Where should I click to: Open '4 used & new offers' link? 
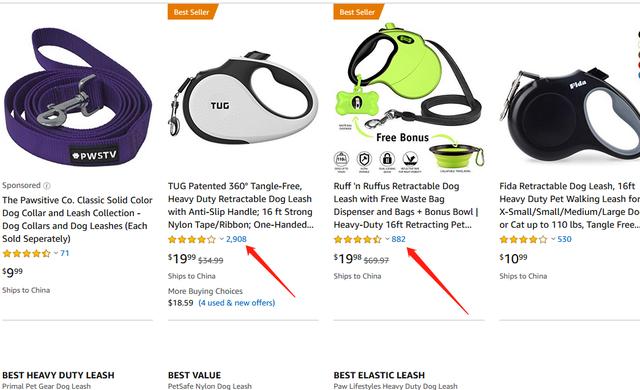click(237, 303)
